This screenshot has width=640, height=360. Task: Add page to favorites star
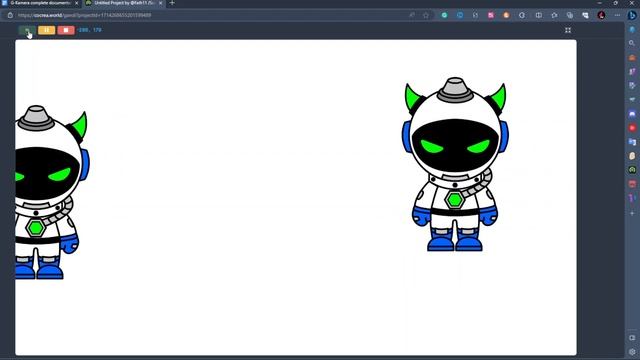pos(426,15)
